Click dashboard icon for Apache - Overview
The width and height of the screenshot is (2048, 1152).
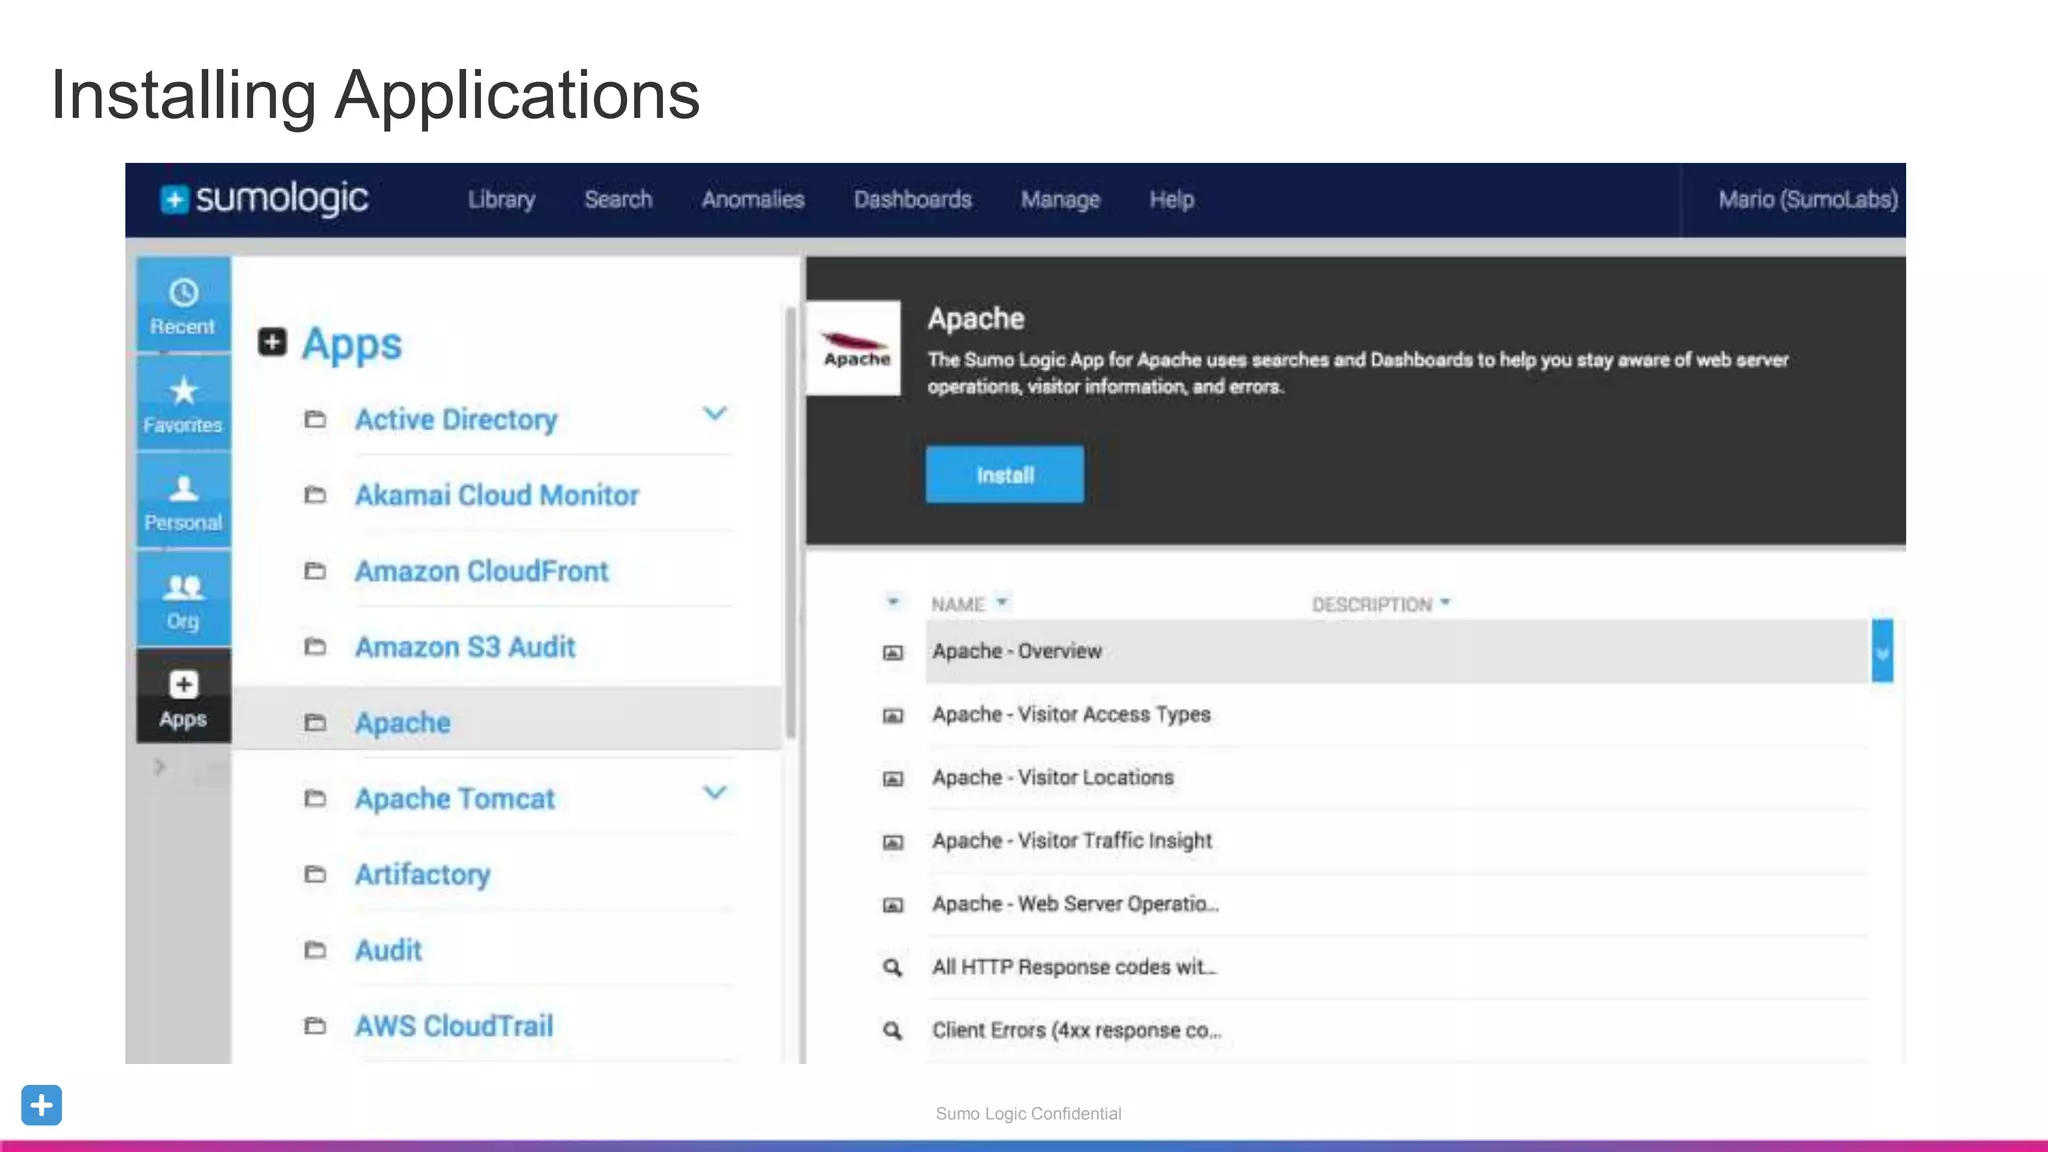pos(893,653)
